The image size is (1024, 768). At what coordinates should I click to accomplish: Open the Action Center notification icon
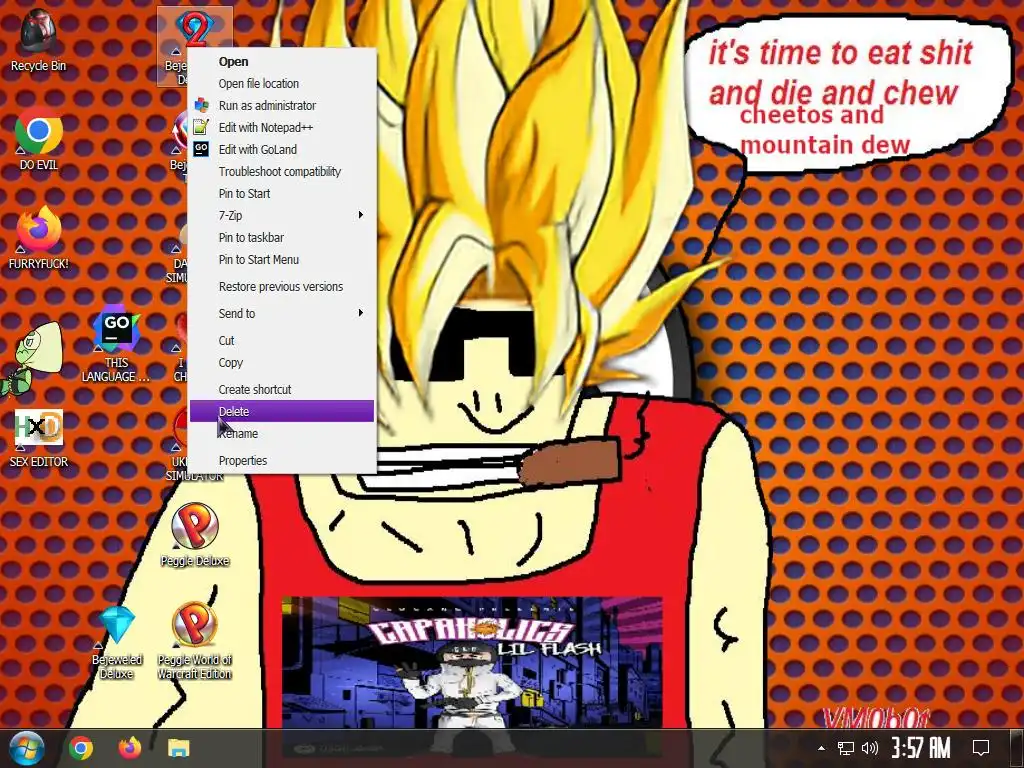click(x=981, y=748)
